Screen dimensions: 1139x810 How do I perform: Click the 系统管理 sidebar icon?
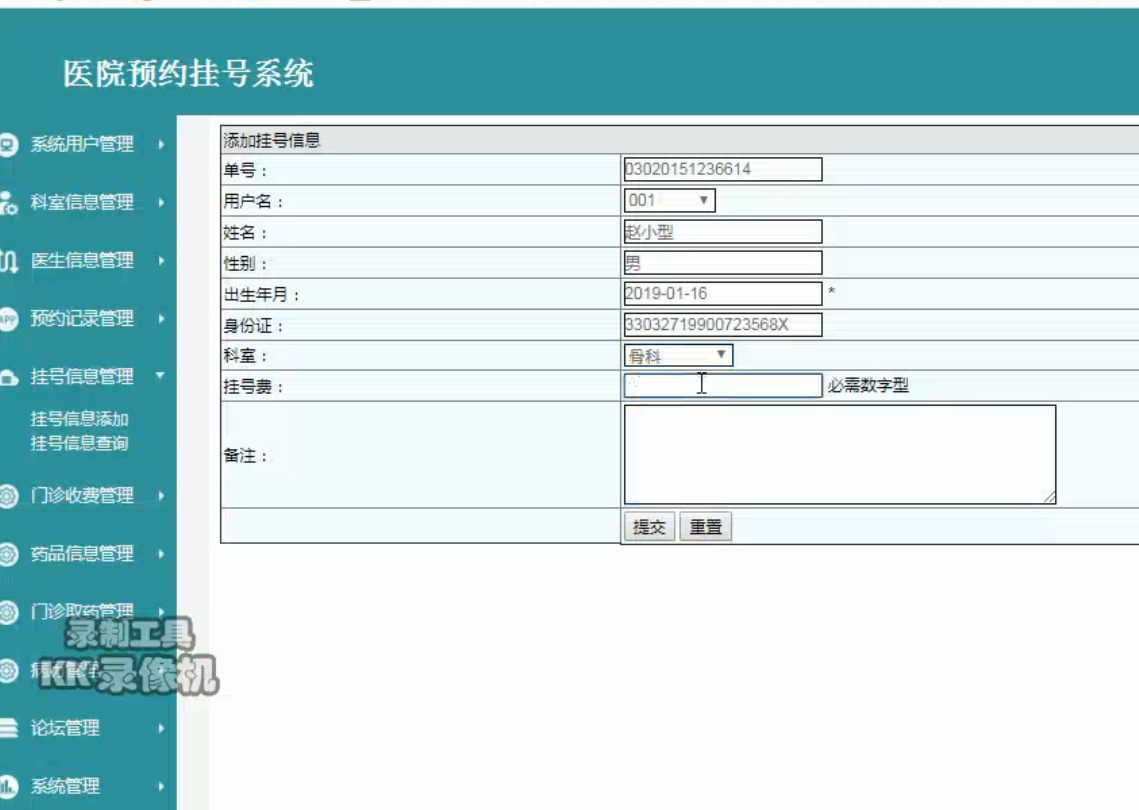(x=7, y=786)
